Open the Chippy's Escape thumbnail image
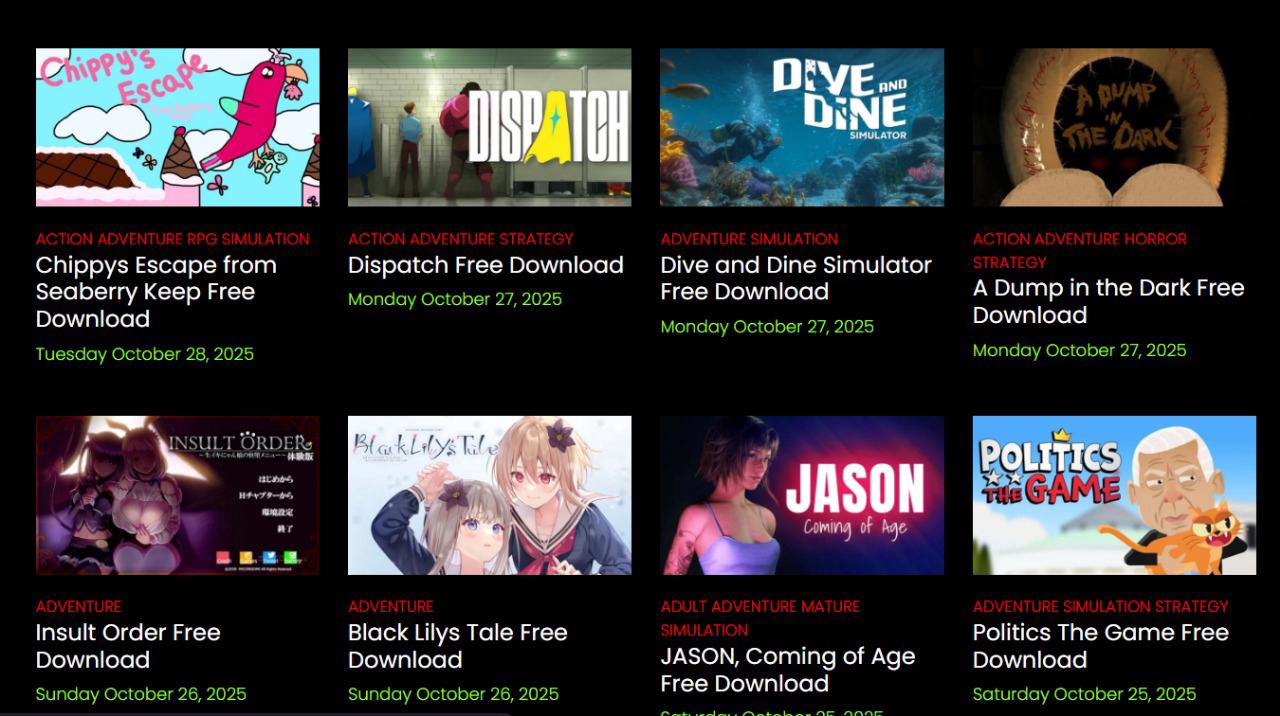 click(178, 127)
